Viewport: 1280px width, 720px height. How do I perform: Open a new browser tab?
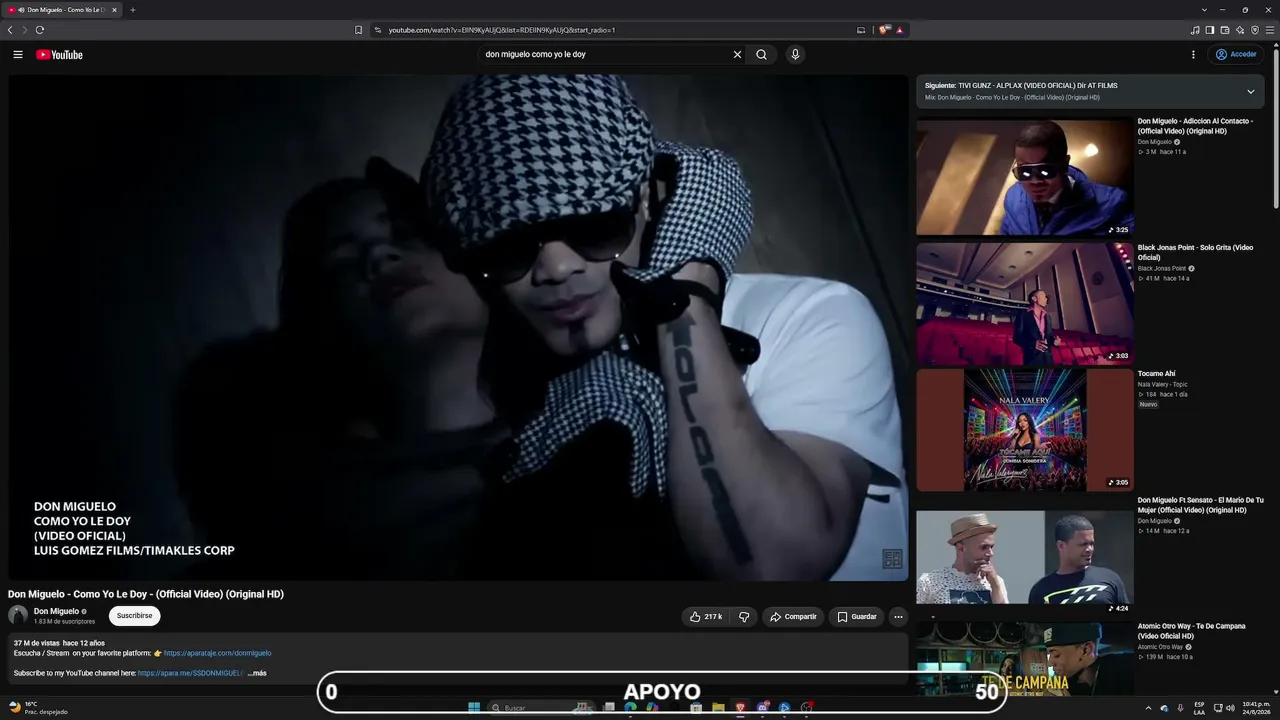tap(133, 10)
